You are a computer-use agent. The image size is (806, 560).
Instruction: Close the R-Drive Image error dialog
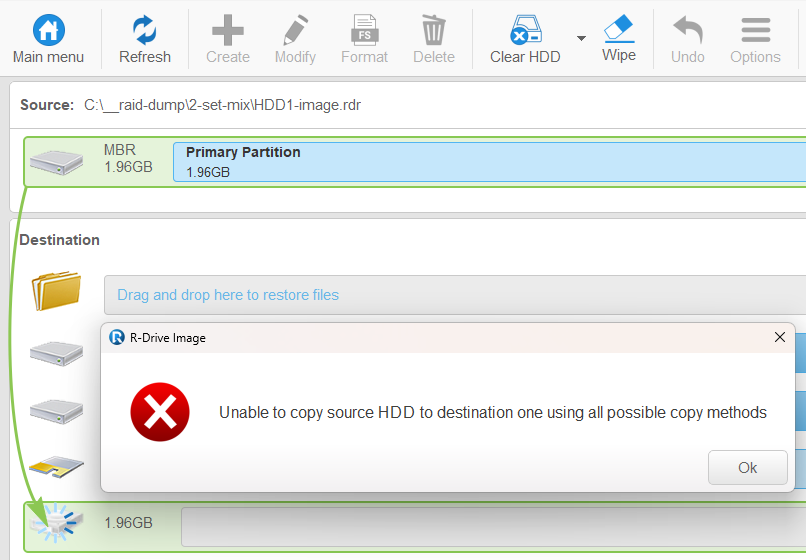coord(780,337)
